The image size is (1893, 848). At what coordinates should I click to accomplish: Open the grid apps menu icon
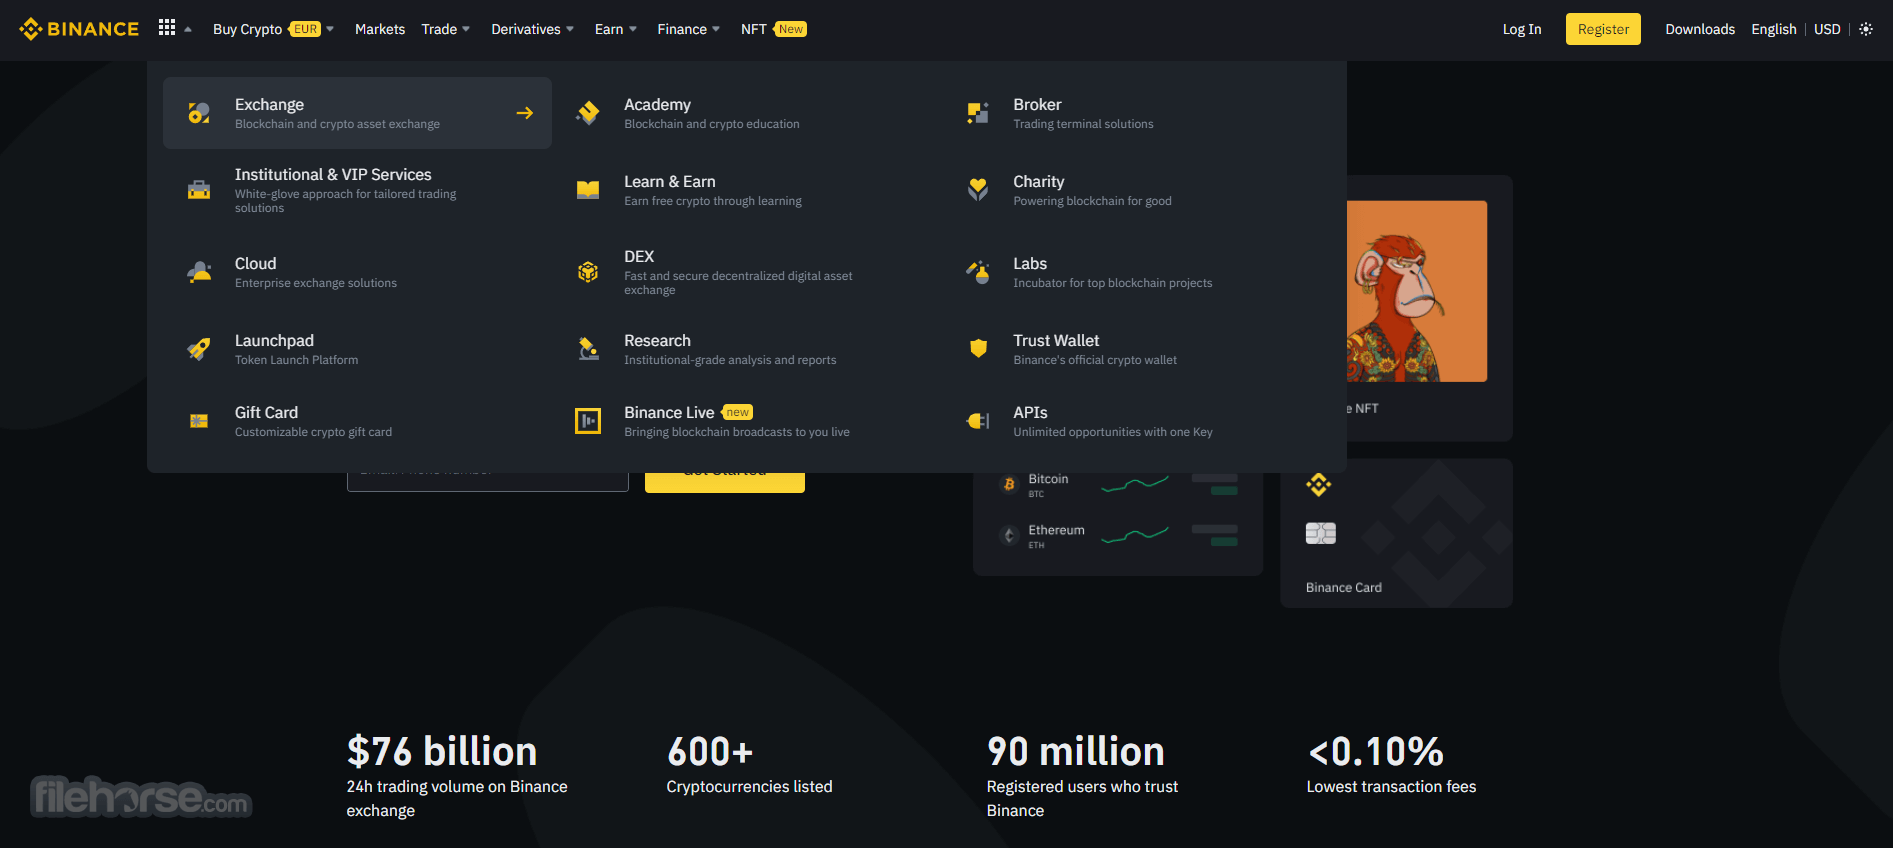pos(167,28)
